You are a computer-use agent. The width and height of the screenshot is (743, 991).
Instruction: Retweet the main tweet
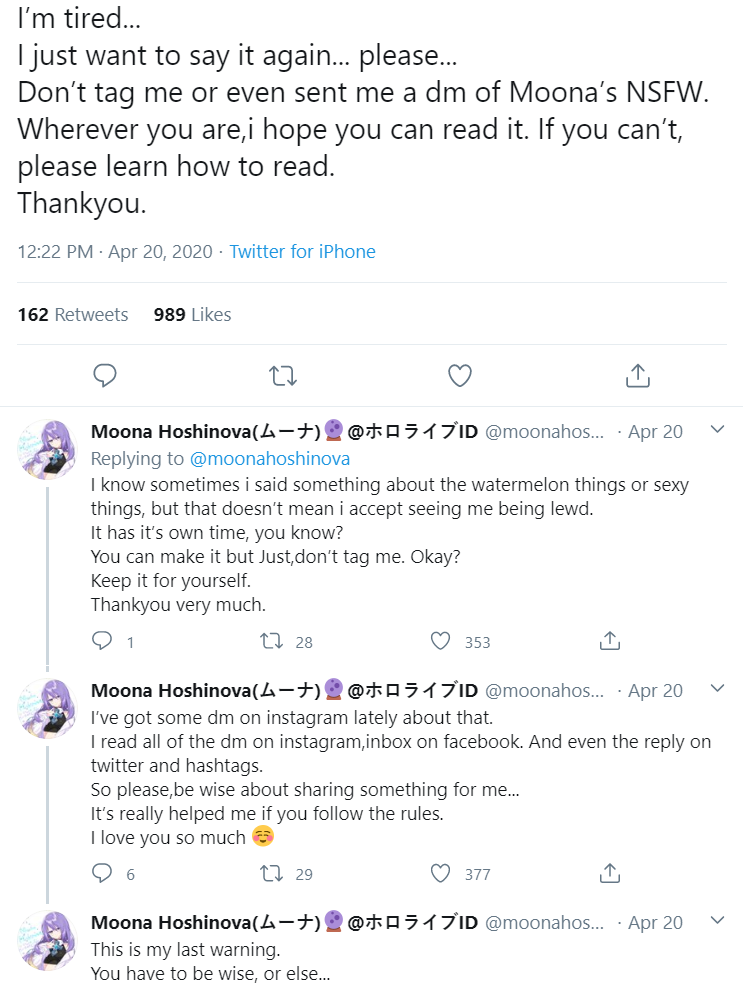283,376
